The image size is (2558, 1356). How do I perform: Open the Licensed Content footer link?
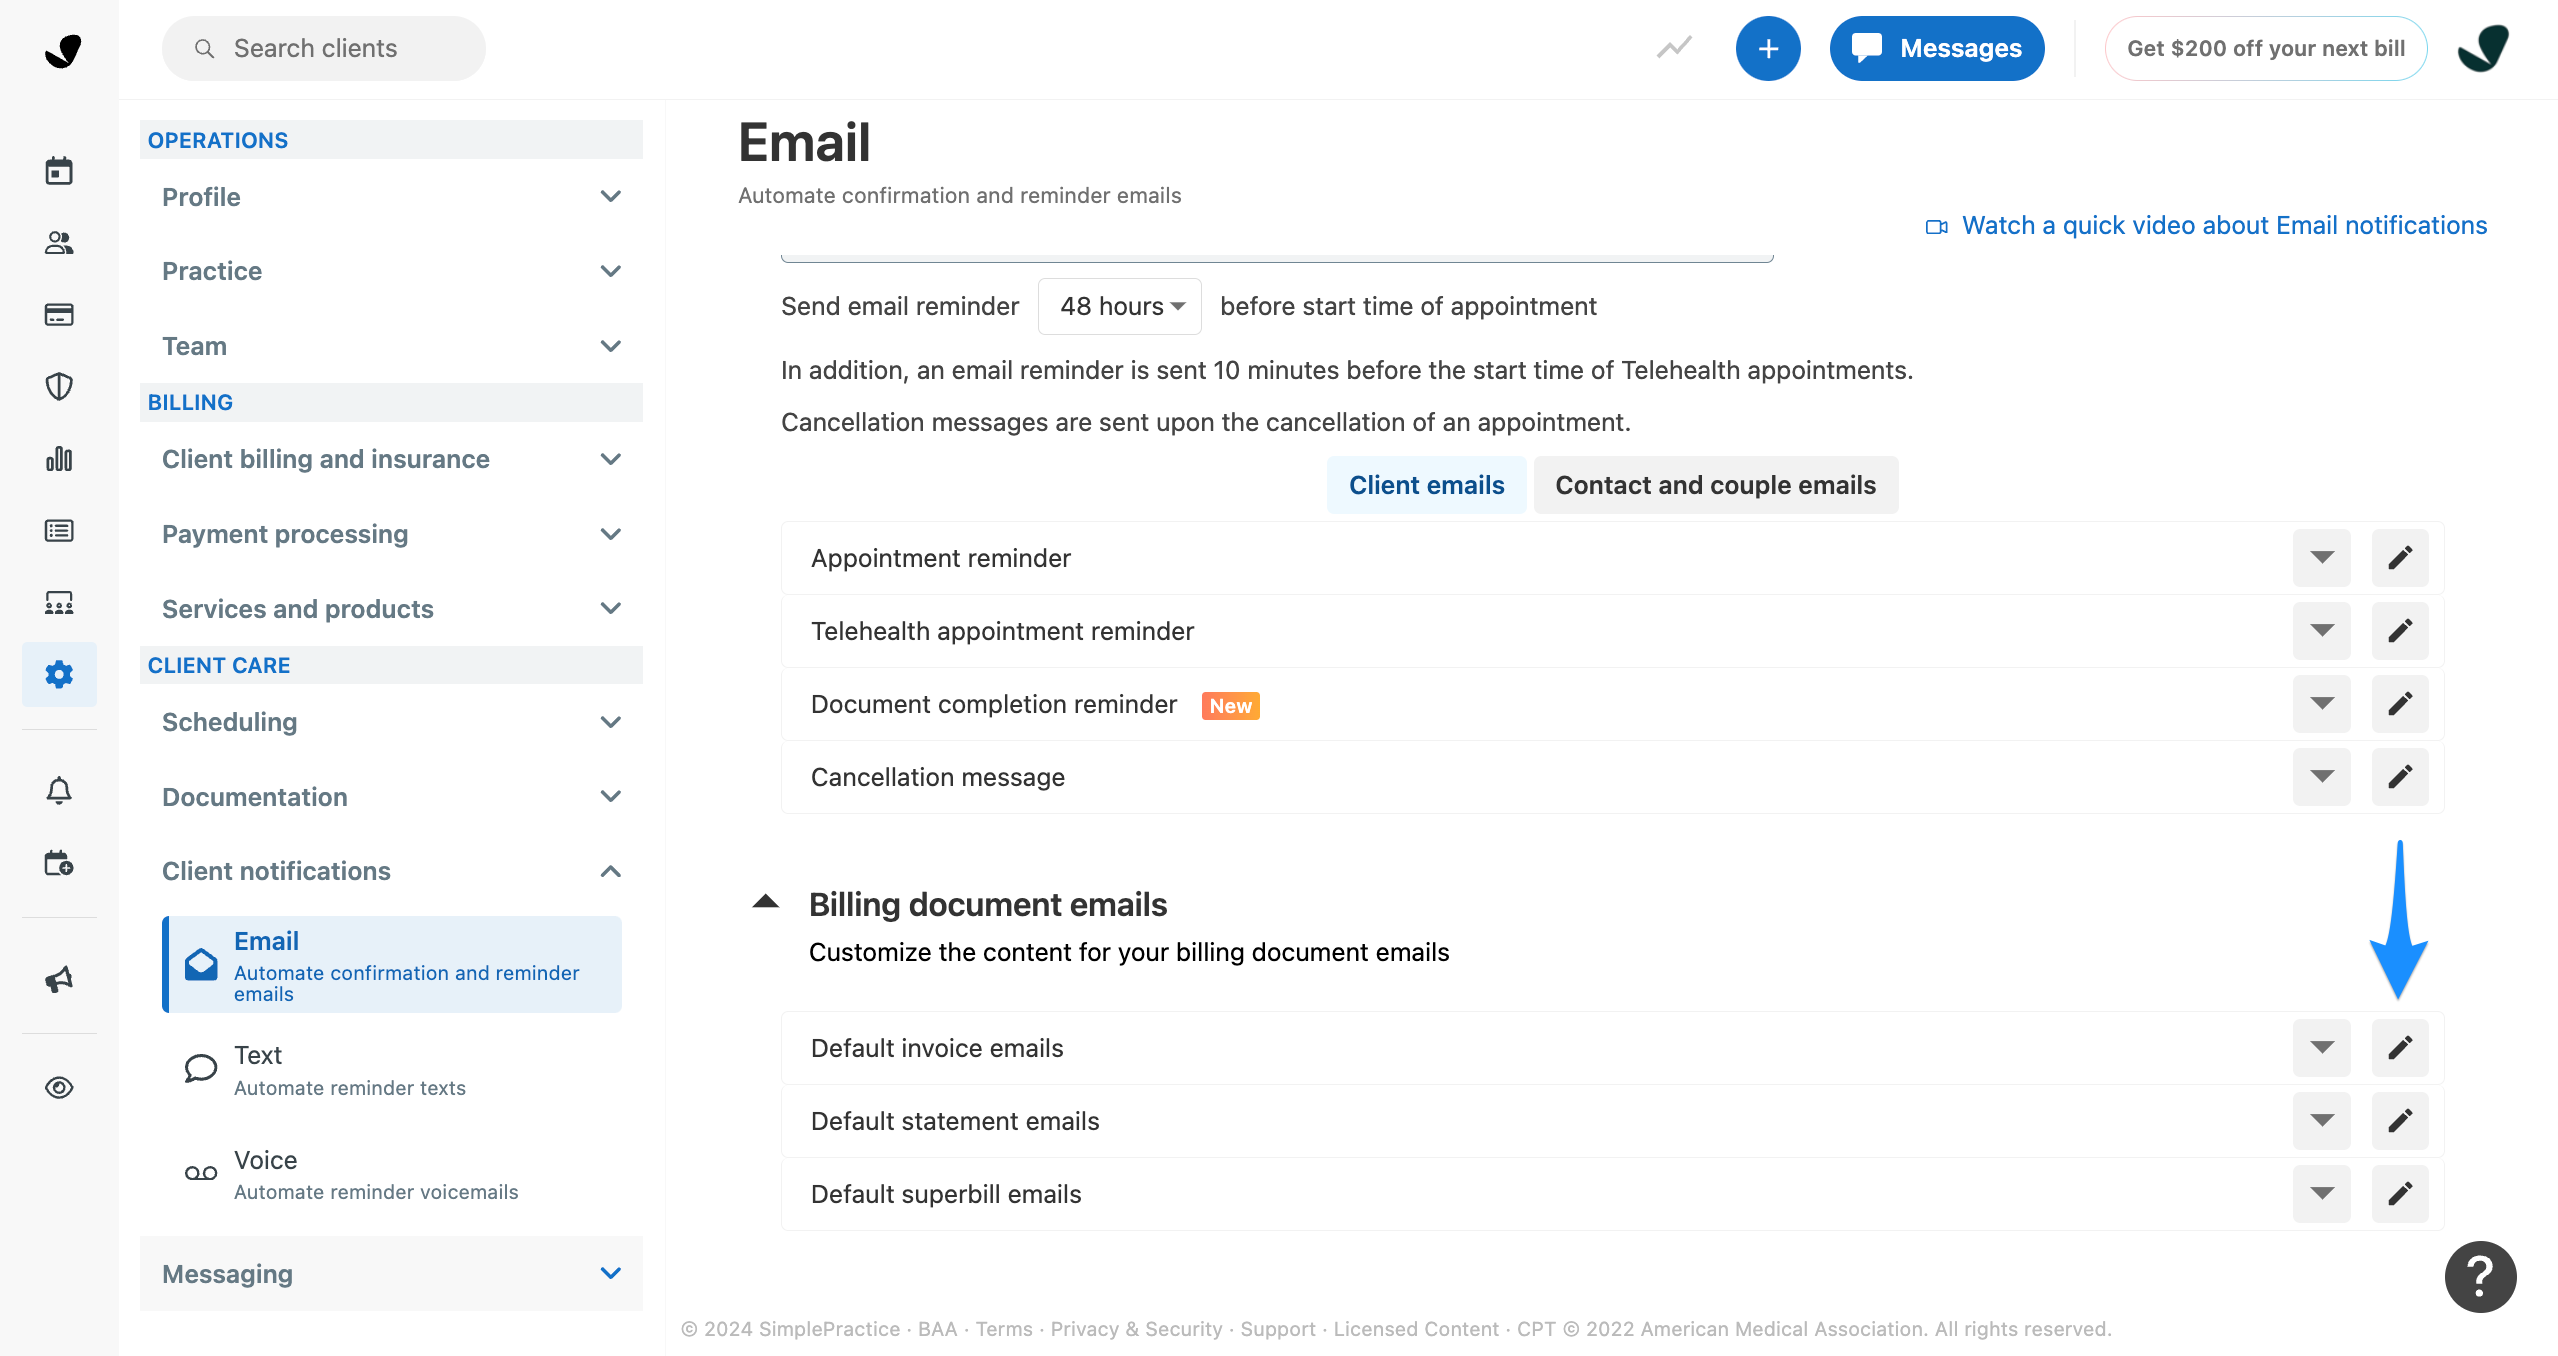coord(1416,1329)
